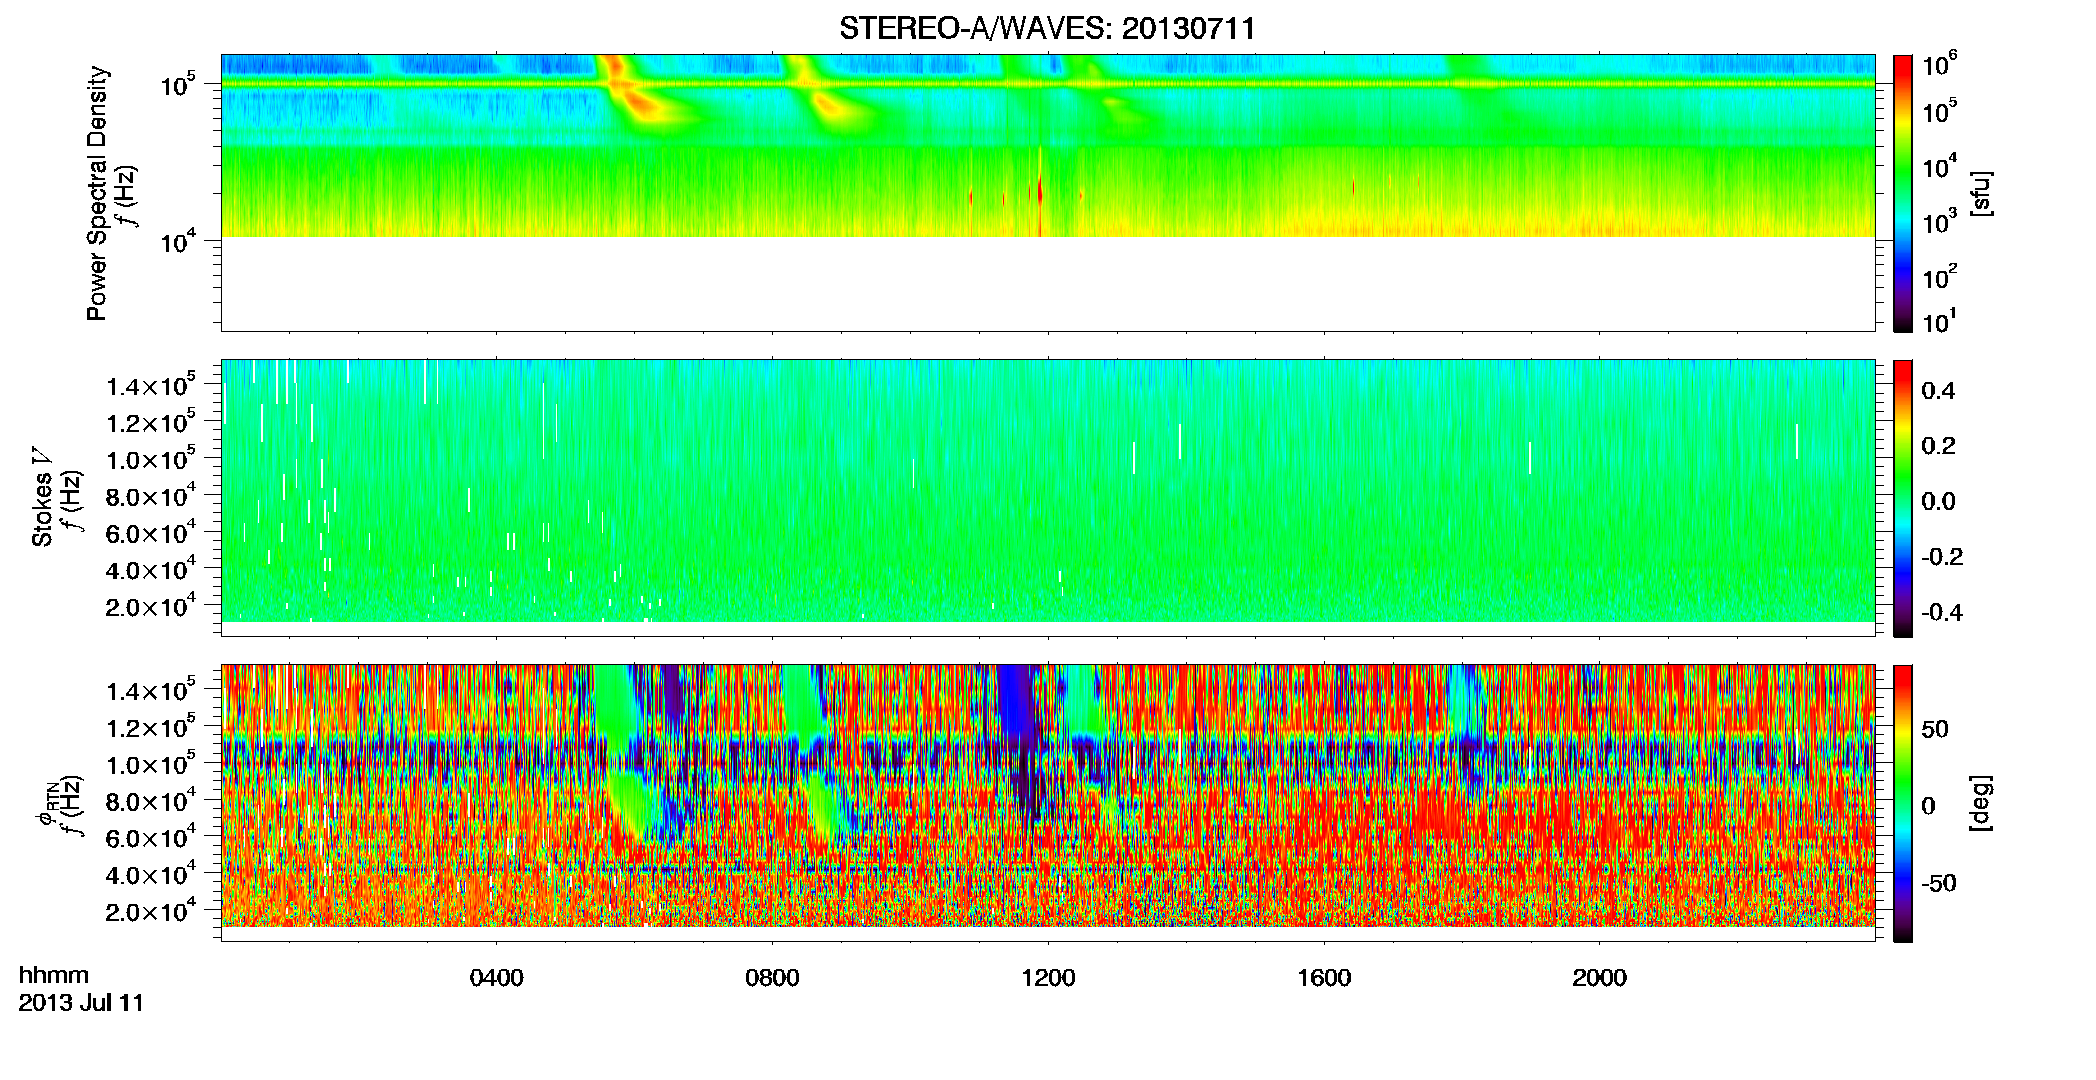Click the plot title STEREO-A/WAVES: 20130711
Screen dimensions: 2096x1080
coord(1047,28)
